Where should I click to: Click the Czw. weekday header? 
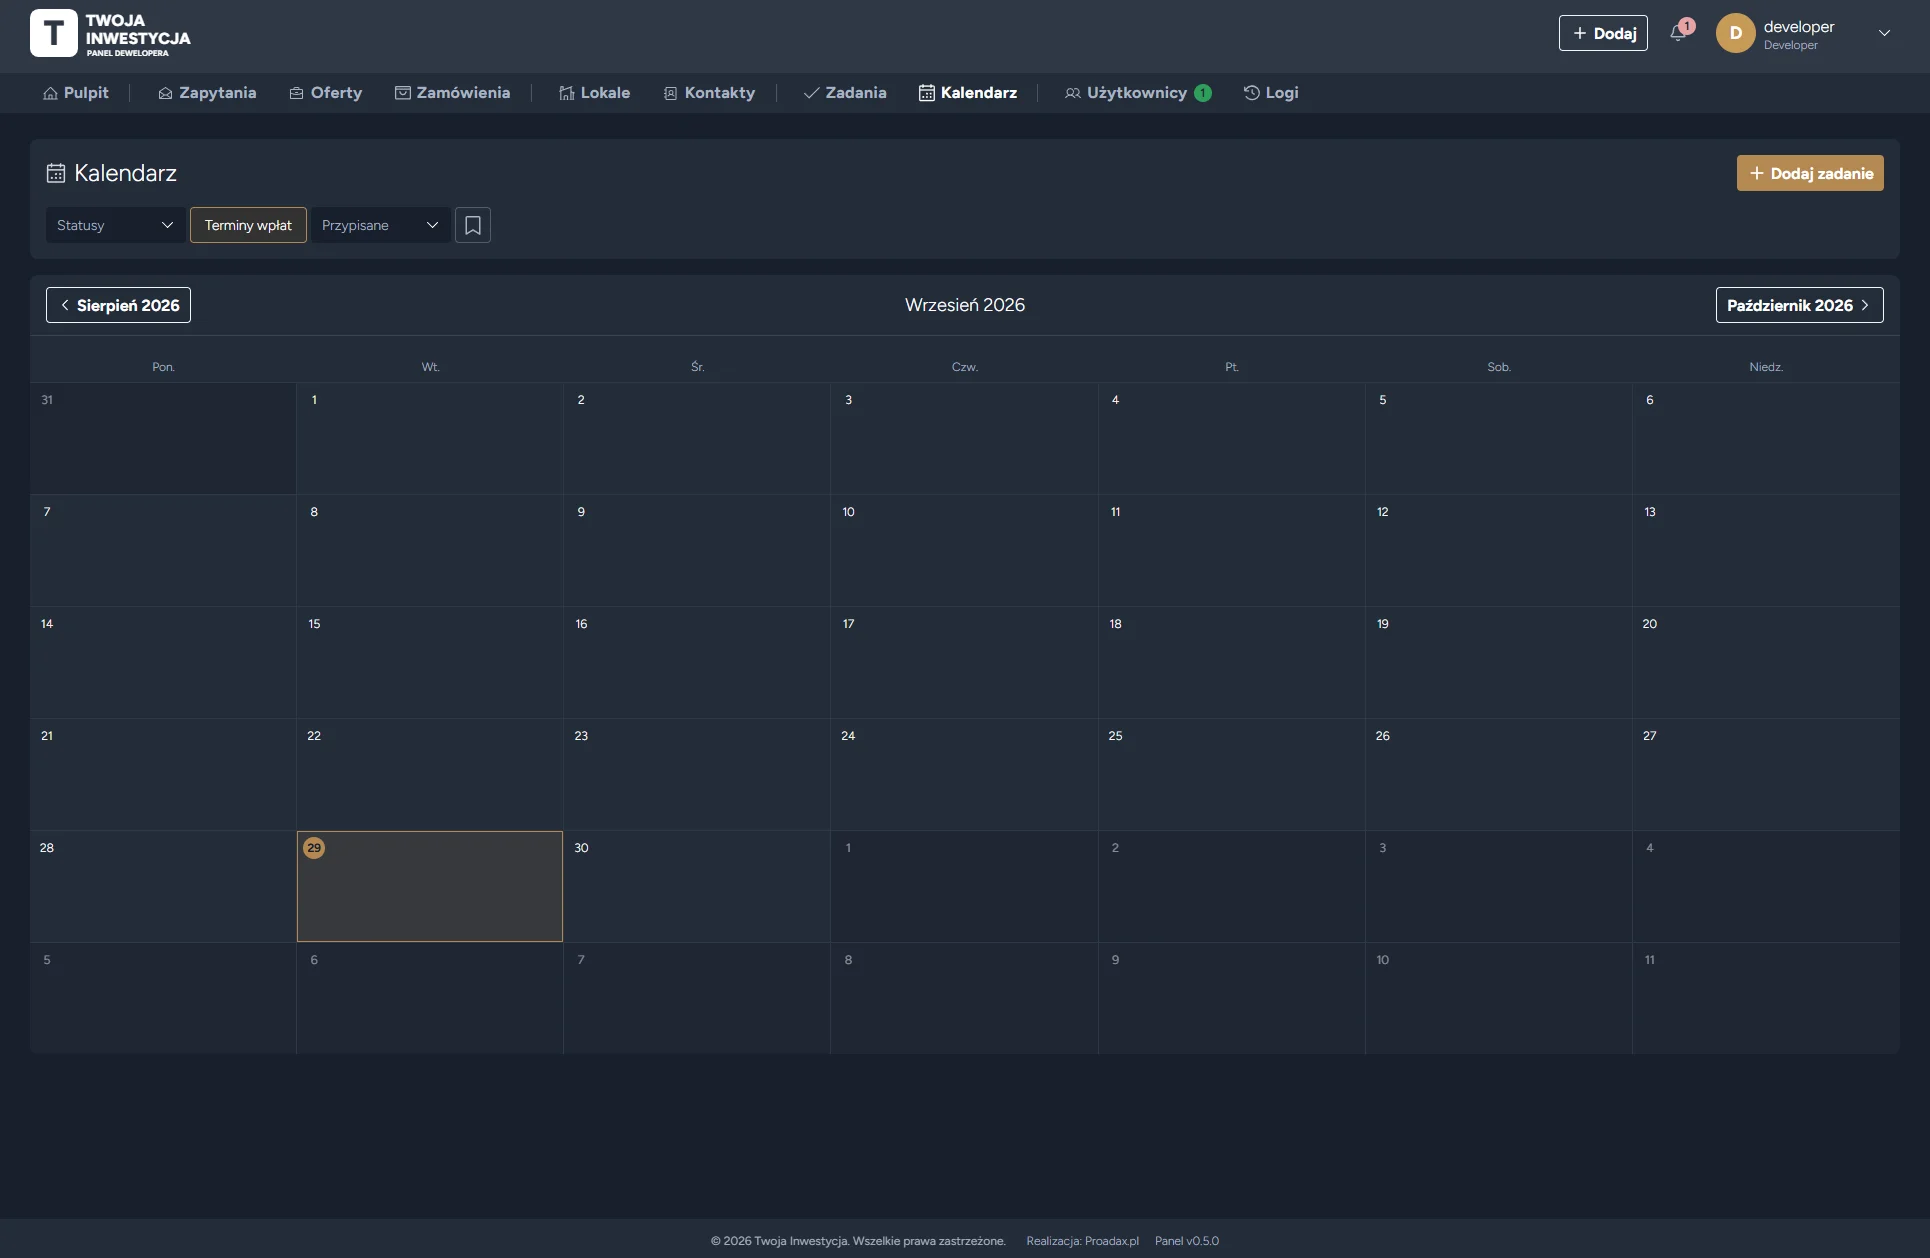pyautogui.click(x=964, y=367)
